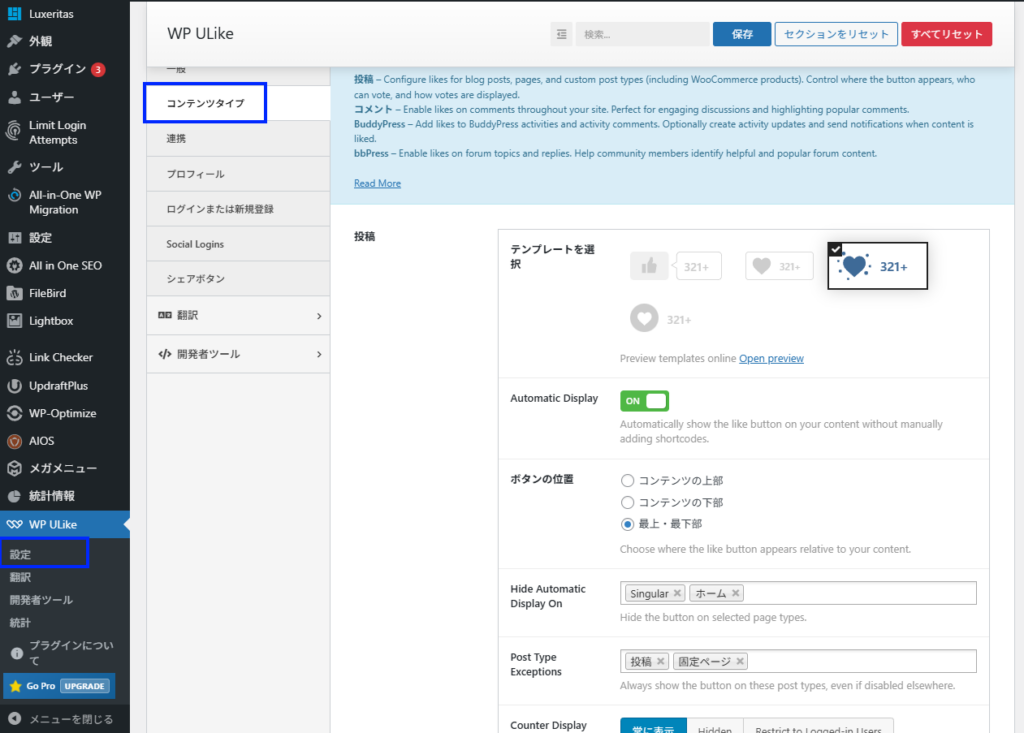1024x733 pixels.
Task: Click the expand-all icon beside search box
Action: (x=561, y=34)
